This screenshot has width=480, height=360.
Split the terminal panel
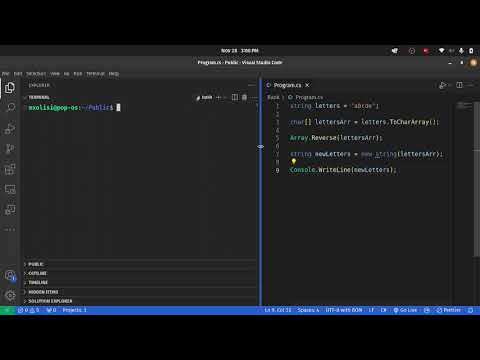[235, 97]
